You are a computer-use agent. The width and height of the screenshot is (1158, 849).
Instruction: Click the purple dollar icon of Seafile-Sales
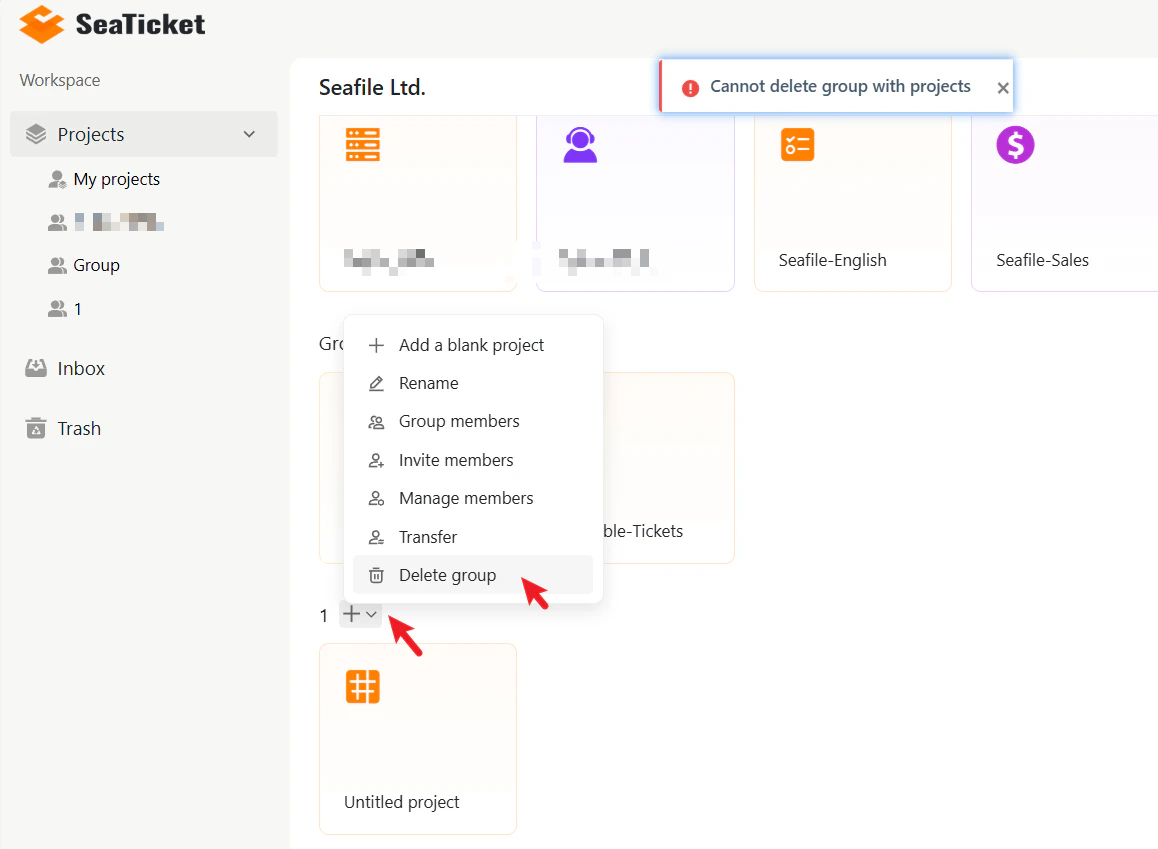1015,145
